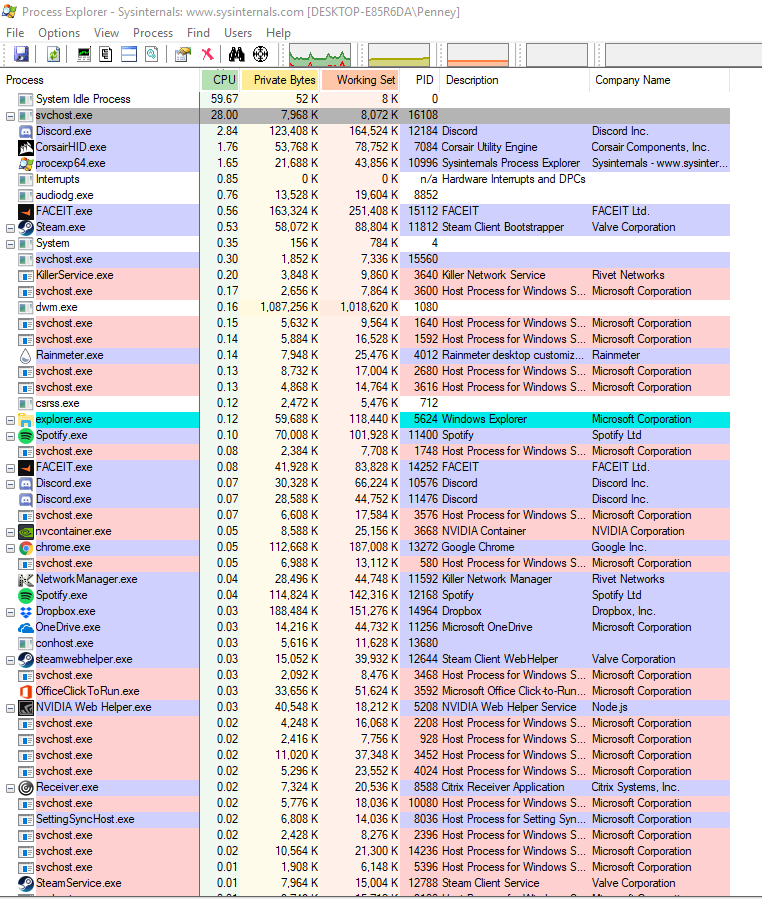Click the orange physical memory graph
762x899 pixels.
coord(478,55)
